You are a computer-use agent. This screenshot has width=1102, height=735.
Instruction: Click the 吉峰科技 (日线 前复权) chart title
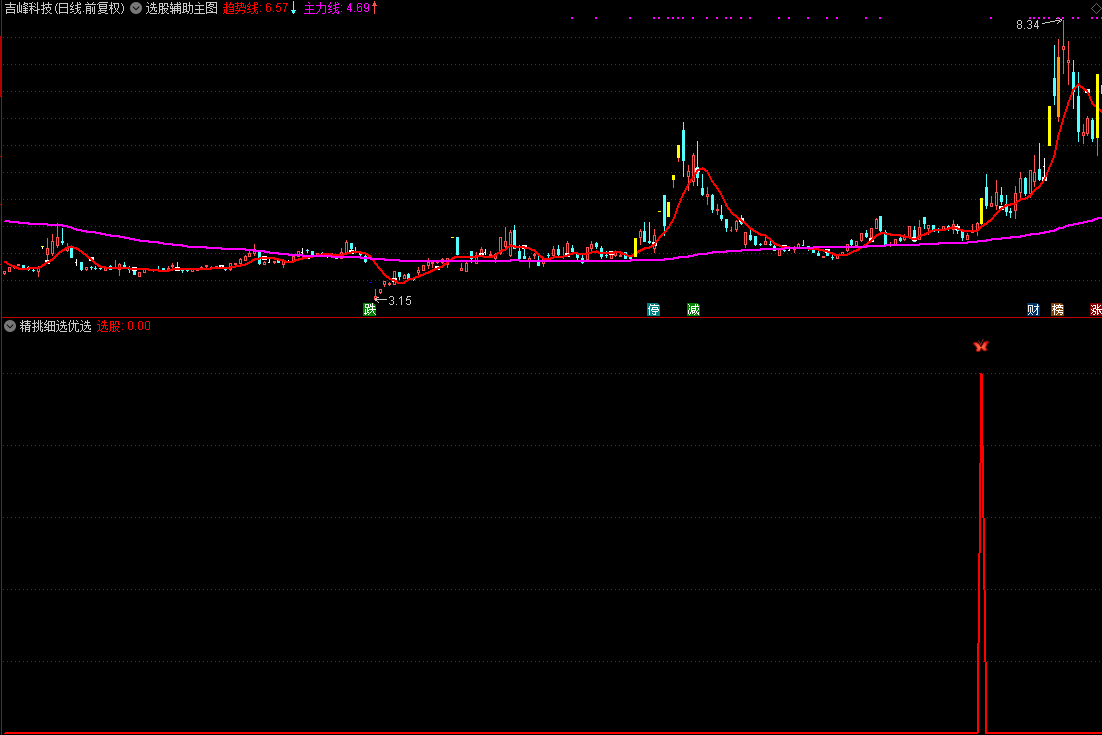(x=64, y=8)
